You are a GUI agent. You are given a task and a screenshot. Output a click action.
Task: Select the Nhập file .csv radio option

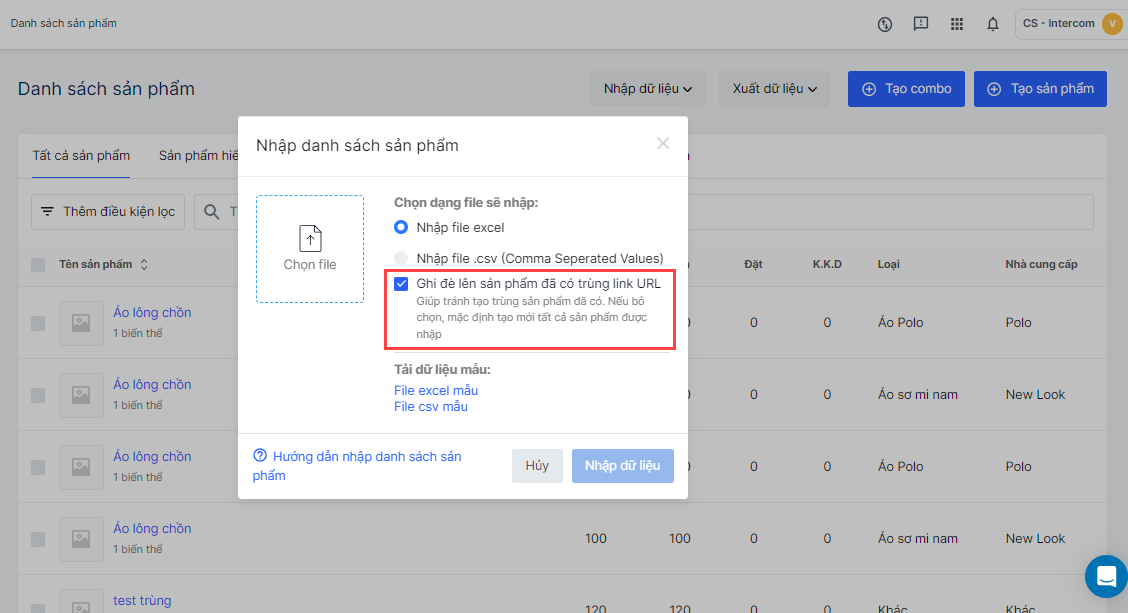point(401,258)
